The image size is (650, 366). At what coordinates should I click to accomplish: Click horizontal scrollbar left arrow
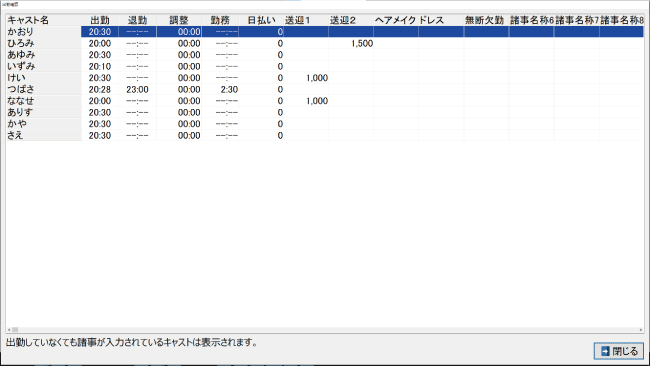pos(9,330)
